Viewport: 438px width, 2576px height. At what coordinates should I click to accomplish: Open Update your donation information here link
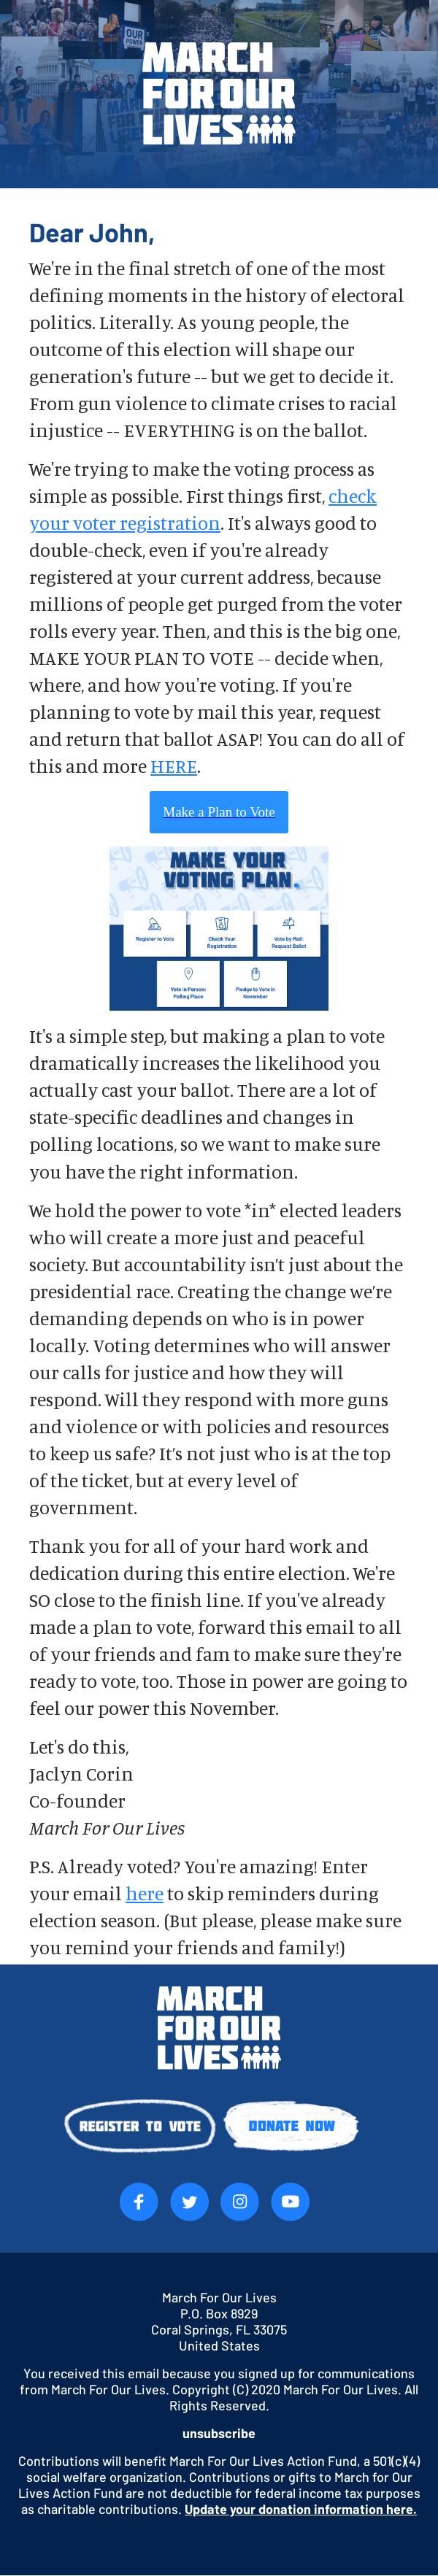(x=300, y=2509)
